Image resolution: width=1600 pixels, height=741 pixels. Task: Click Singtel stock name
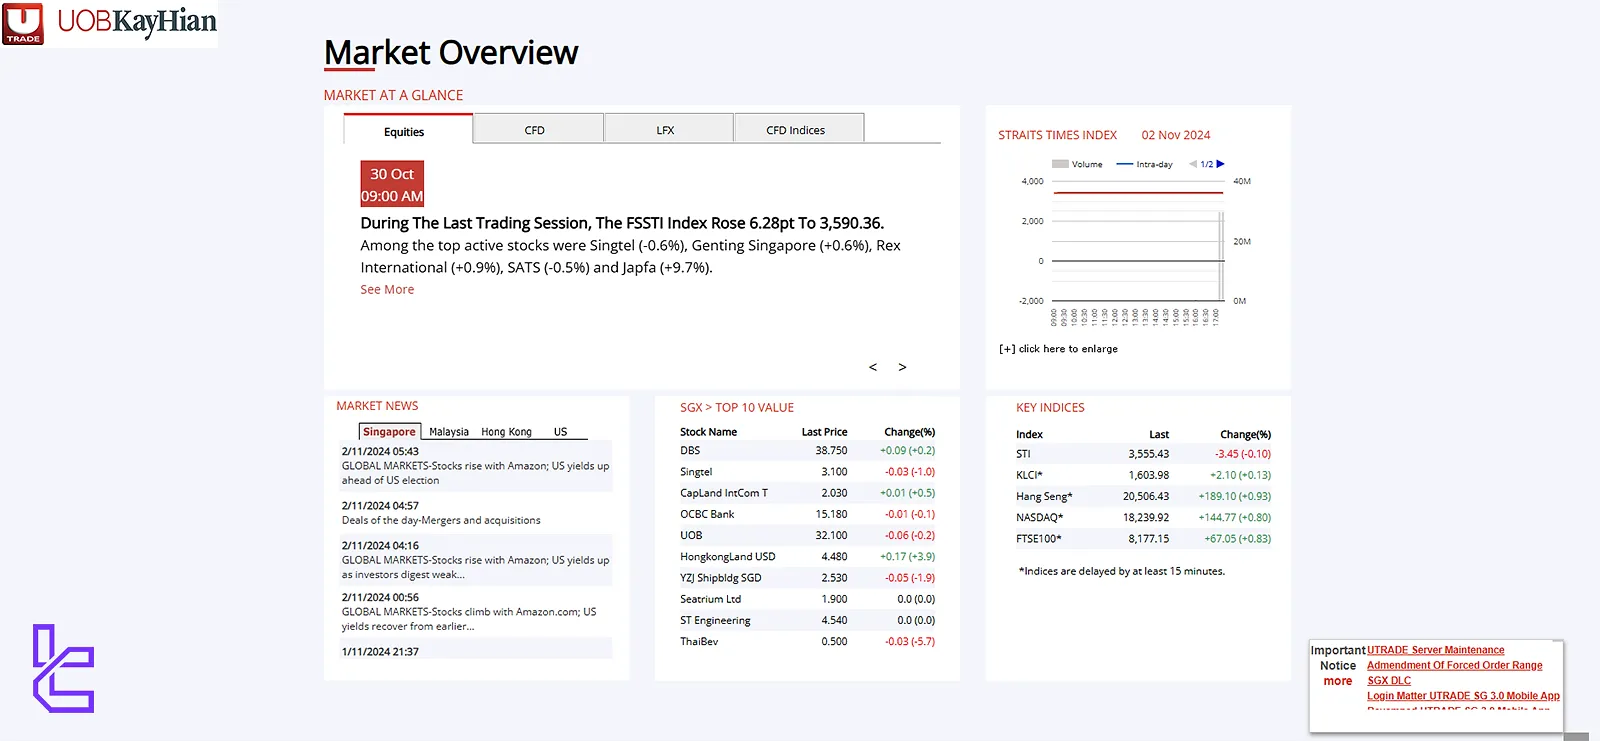point(696,472)
